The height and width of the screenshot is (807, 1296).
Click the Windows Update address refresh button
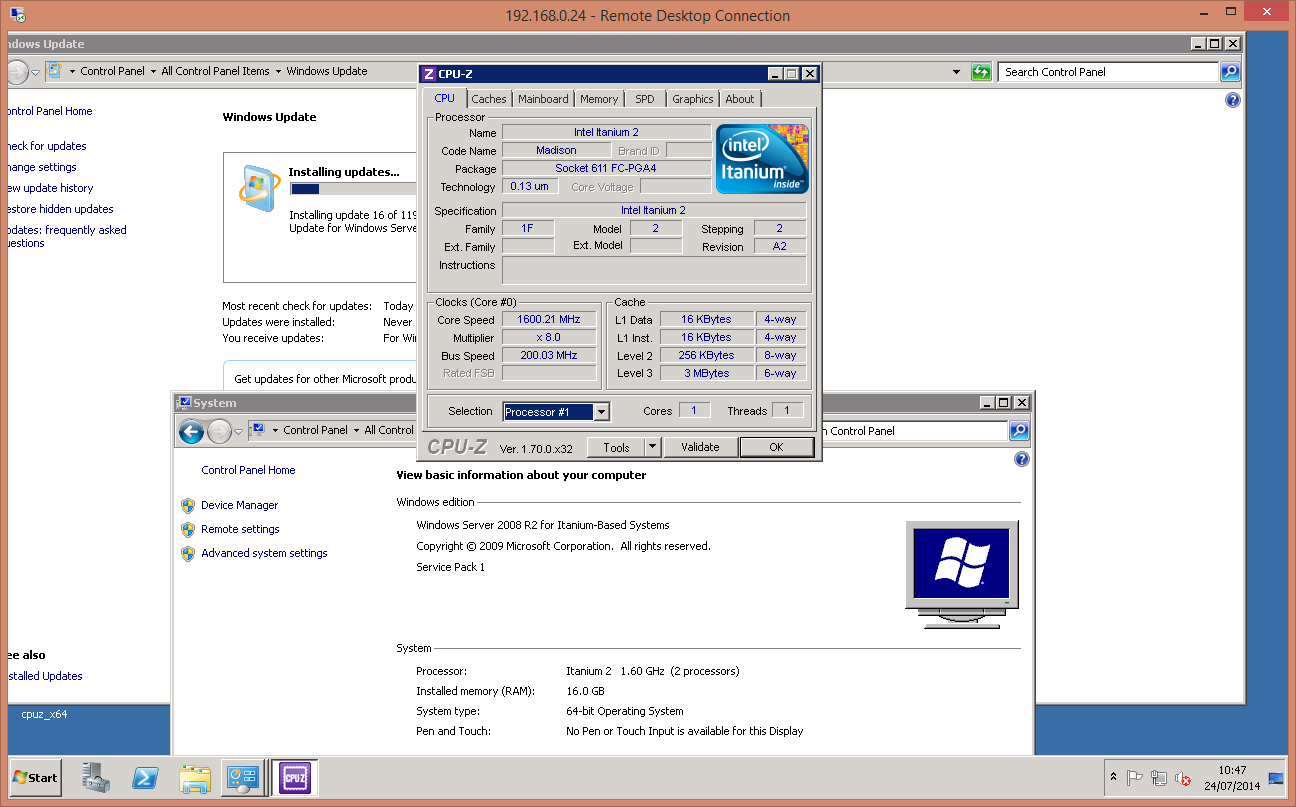pyautogui.click(x=981, y=72)
